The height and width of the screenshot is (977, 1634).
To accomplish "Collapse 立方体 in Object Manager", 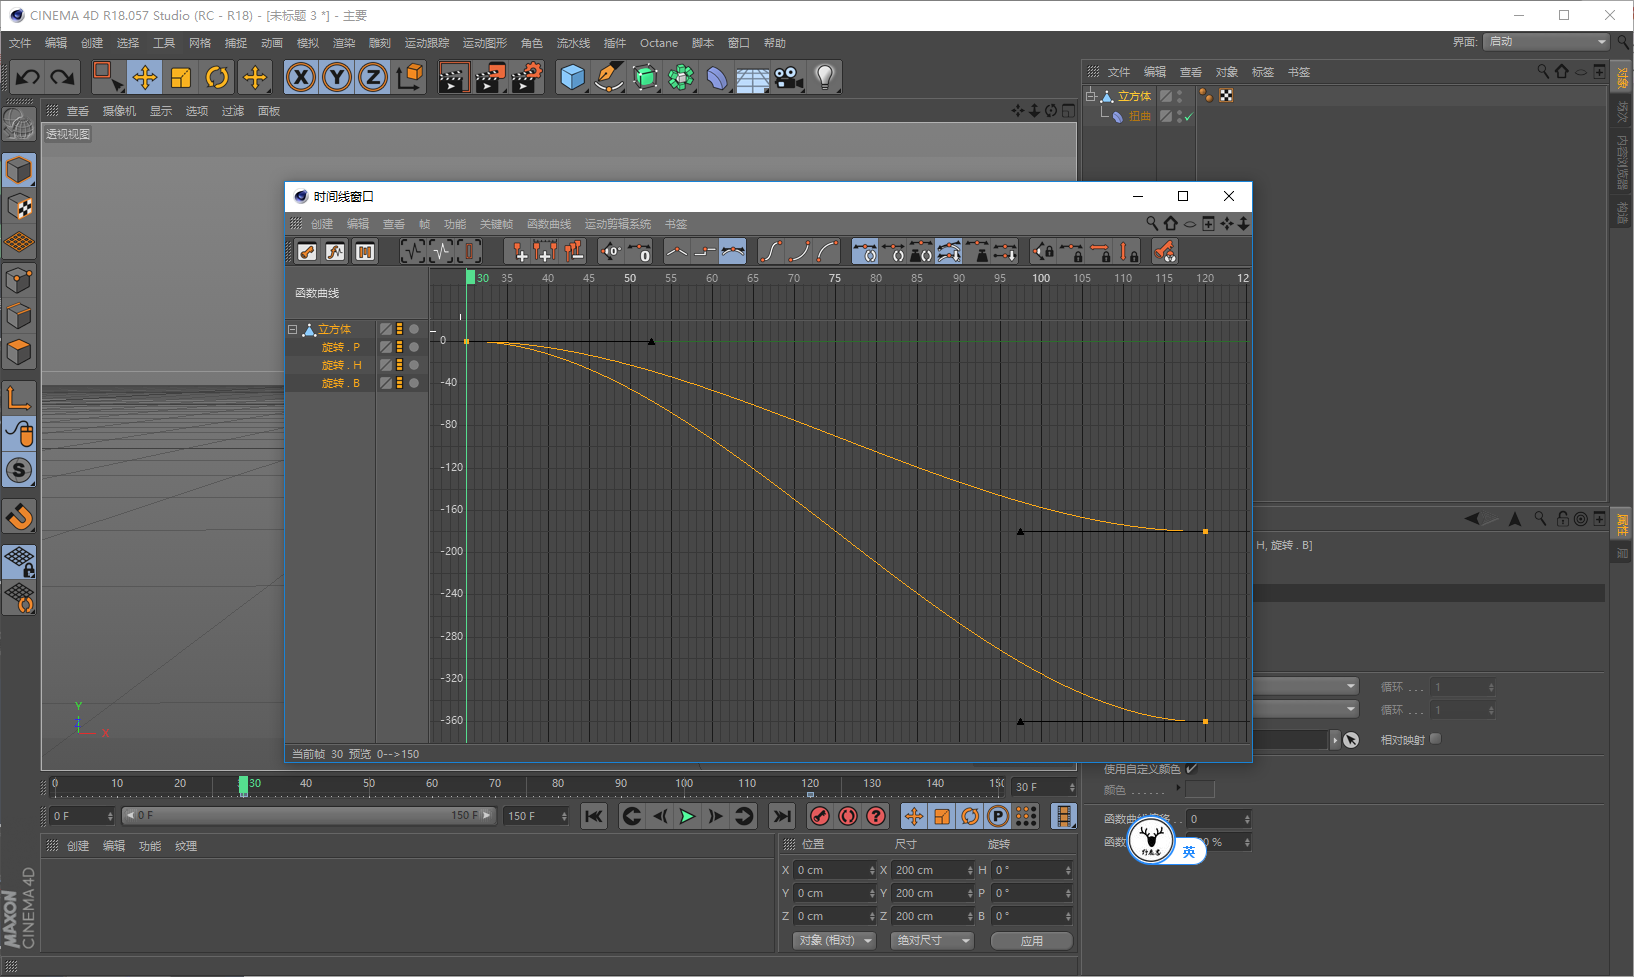I will (1091, 96).
